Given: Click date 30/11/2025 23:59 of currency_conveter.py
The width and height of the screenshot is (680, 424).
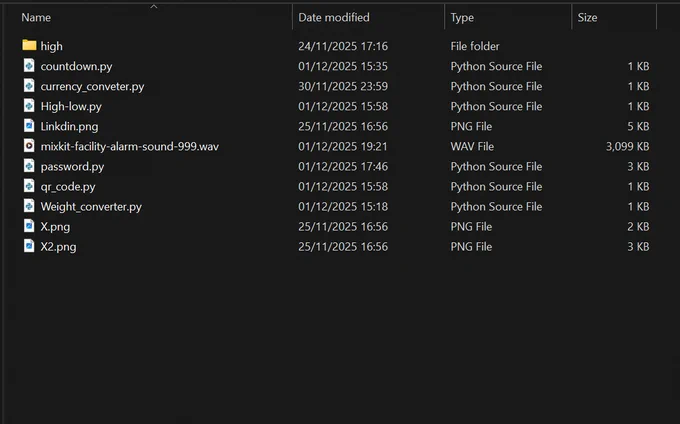Looking at the screenshot, I should (343, 86).
